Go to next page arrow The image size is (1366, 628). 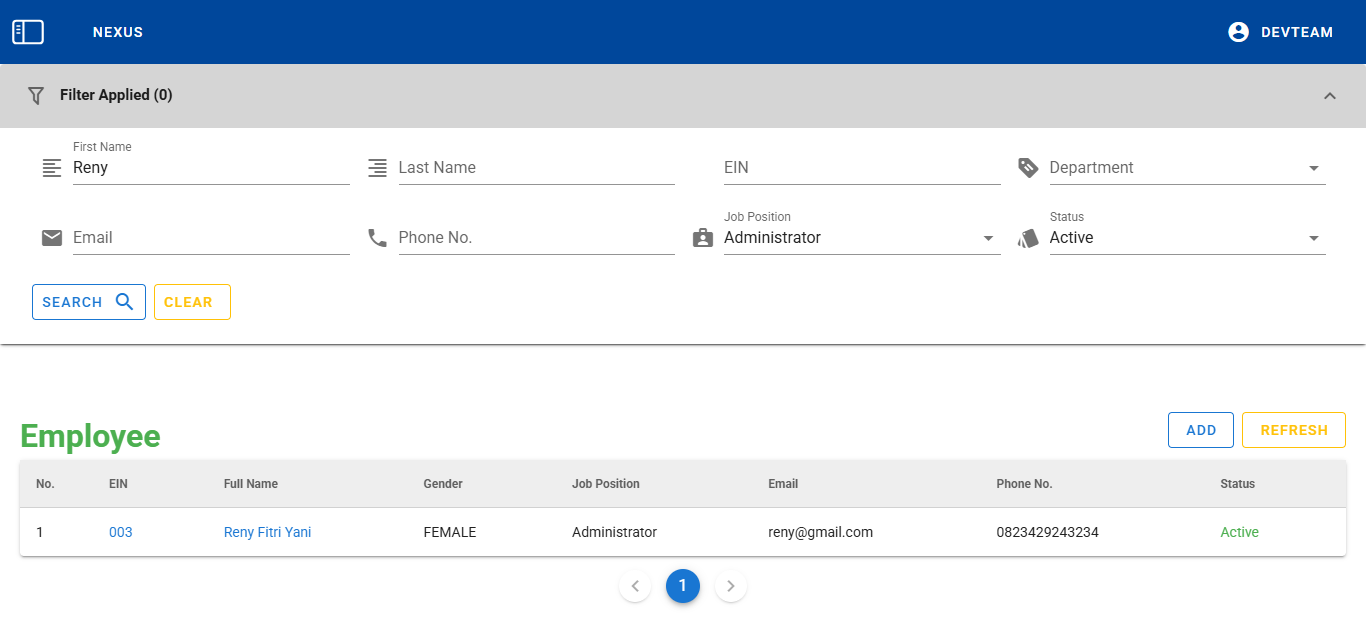click(731, 586)
